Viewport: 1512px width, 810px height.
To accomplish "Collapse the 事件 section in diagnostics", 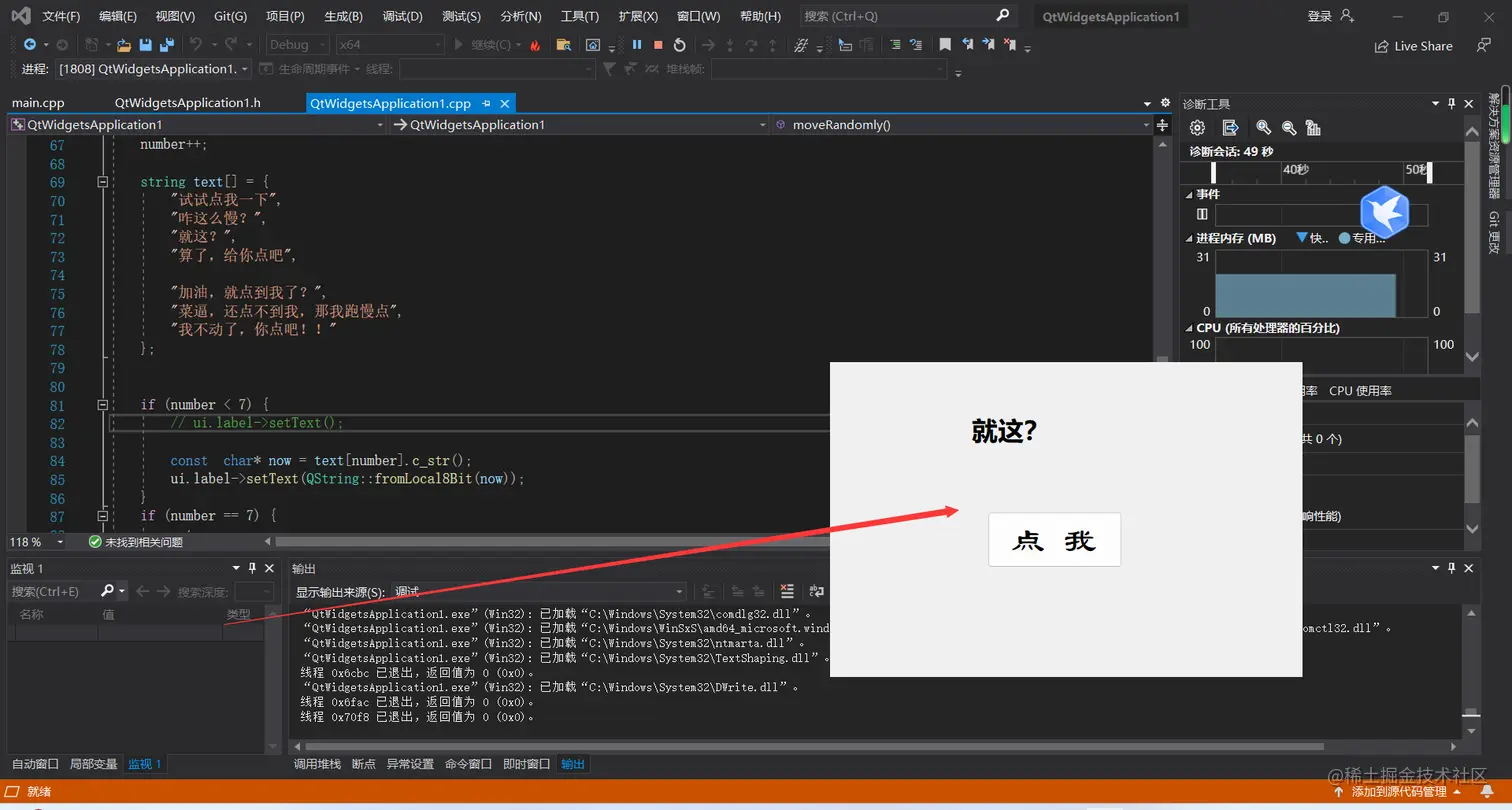I will point(1189,194).
